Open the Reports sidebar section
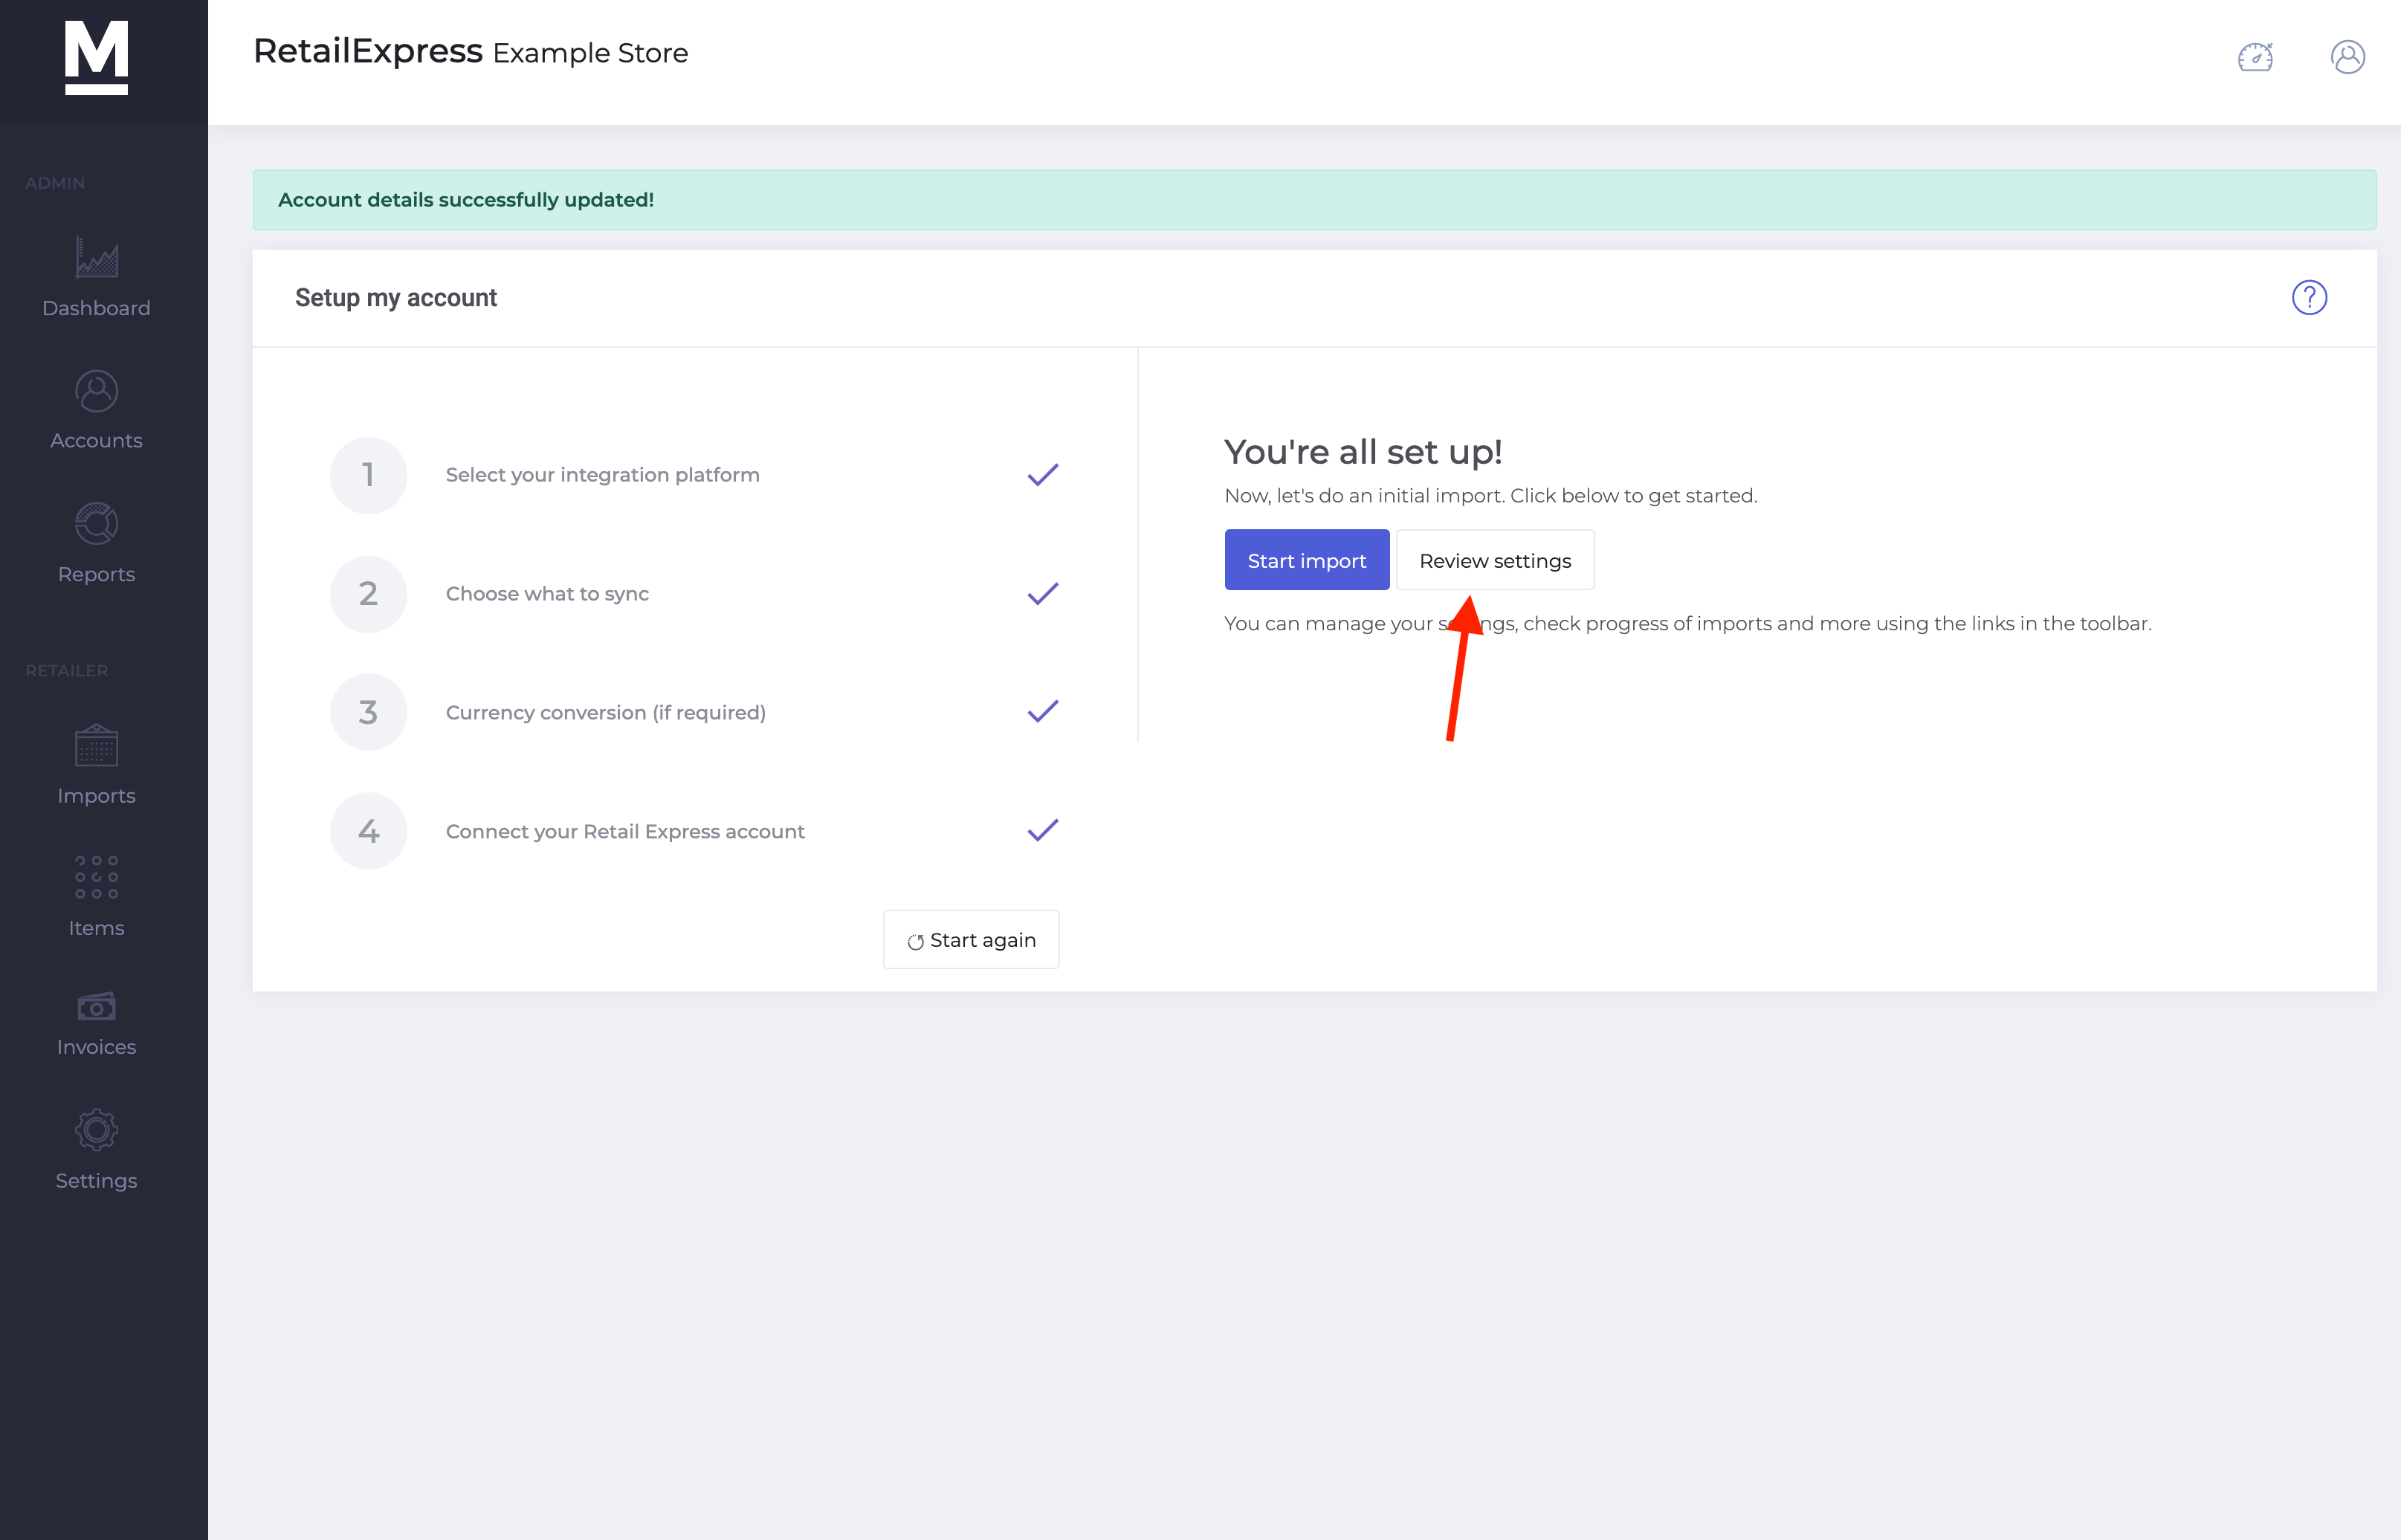The width and height of the screenshot is (2401, 1540). [x=96, y=544]
